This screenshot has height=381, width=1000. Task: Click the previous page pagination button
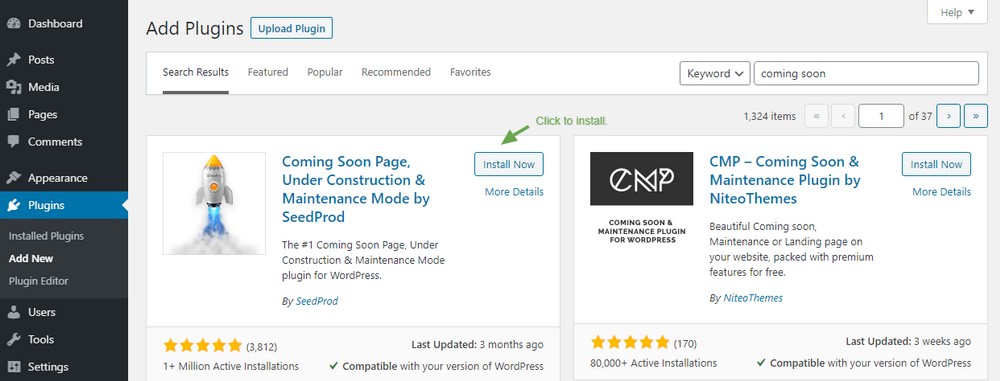(x=843, y=116)
